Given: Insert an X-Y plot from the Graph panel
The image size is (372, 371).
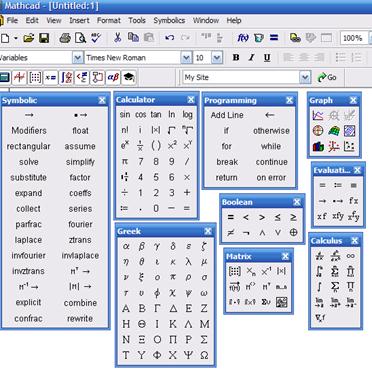Looking at the screenshot, I should tap(318, 116).
